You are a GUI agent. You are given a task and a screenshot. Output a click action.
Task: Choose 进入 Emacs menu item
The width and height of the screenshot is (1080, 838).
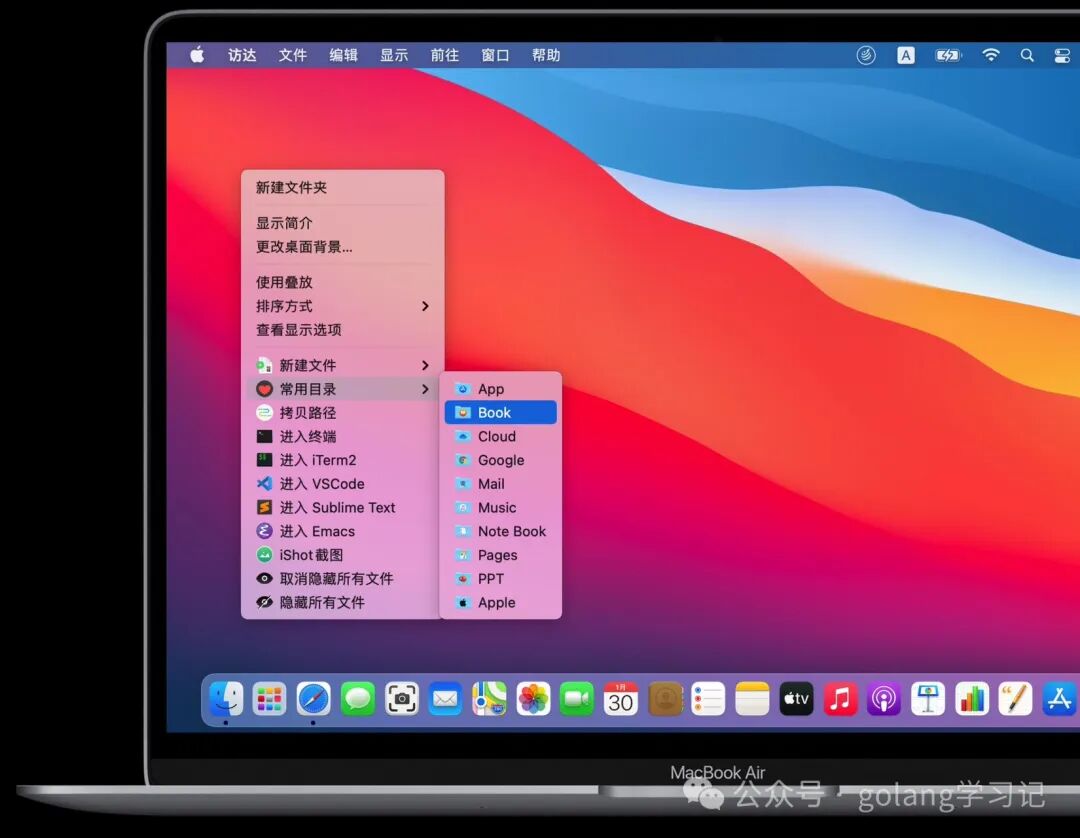(342, 532)
